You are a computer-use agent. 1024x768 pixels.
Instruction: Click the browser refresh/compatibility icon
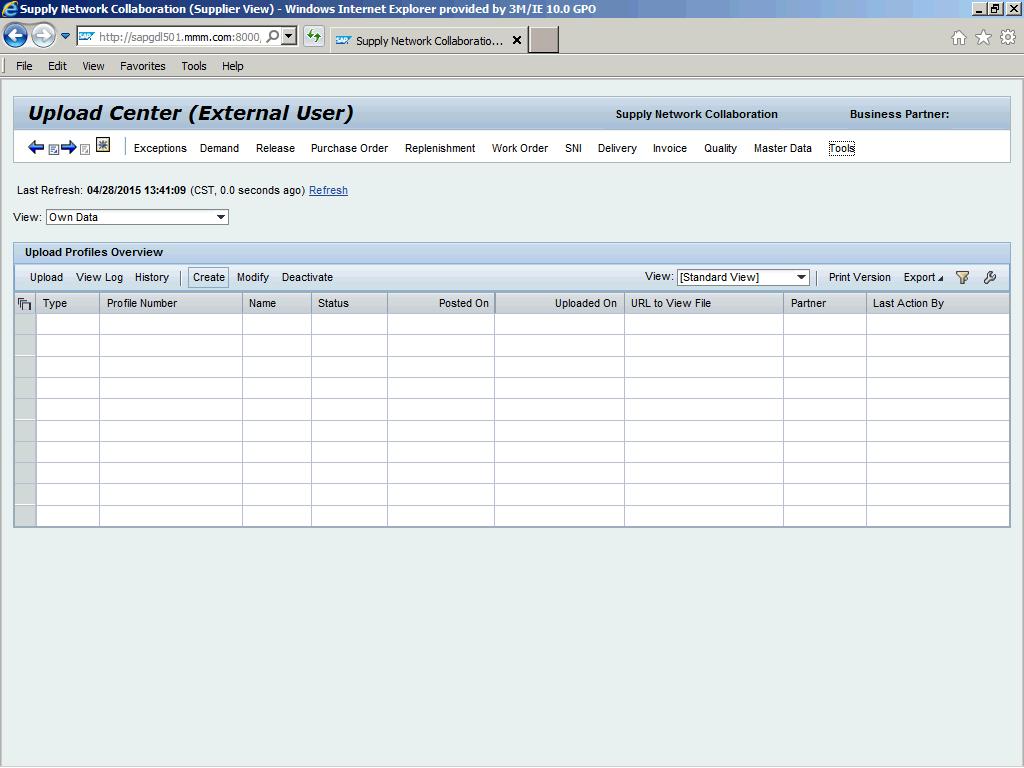click(x=314, y=37)
